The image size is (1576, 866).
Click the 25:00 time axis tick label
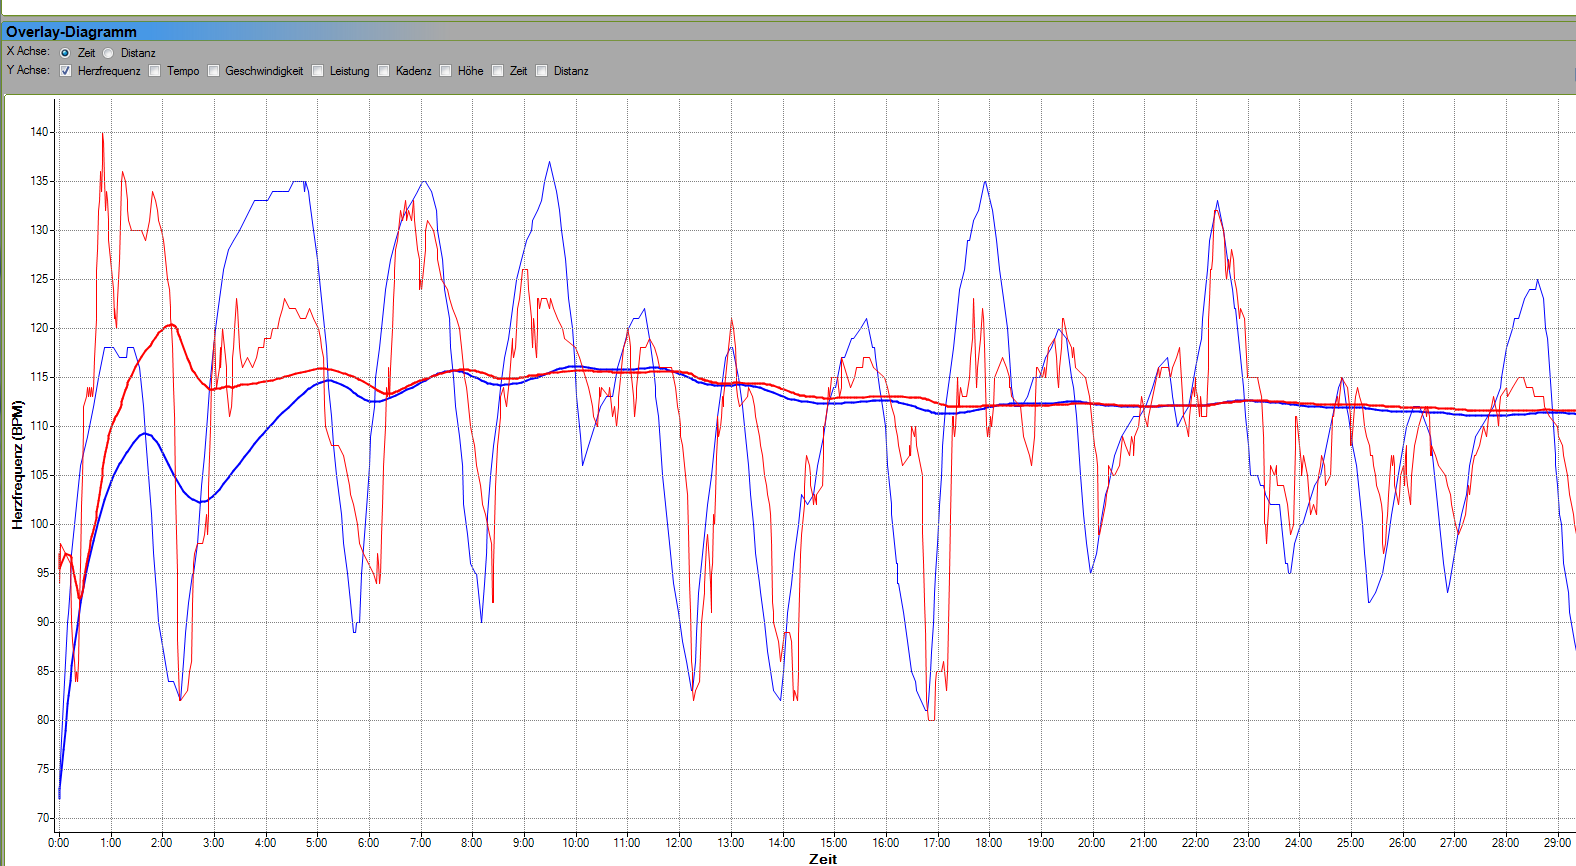point(1350,843)
